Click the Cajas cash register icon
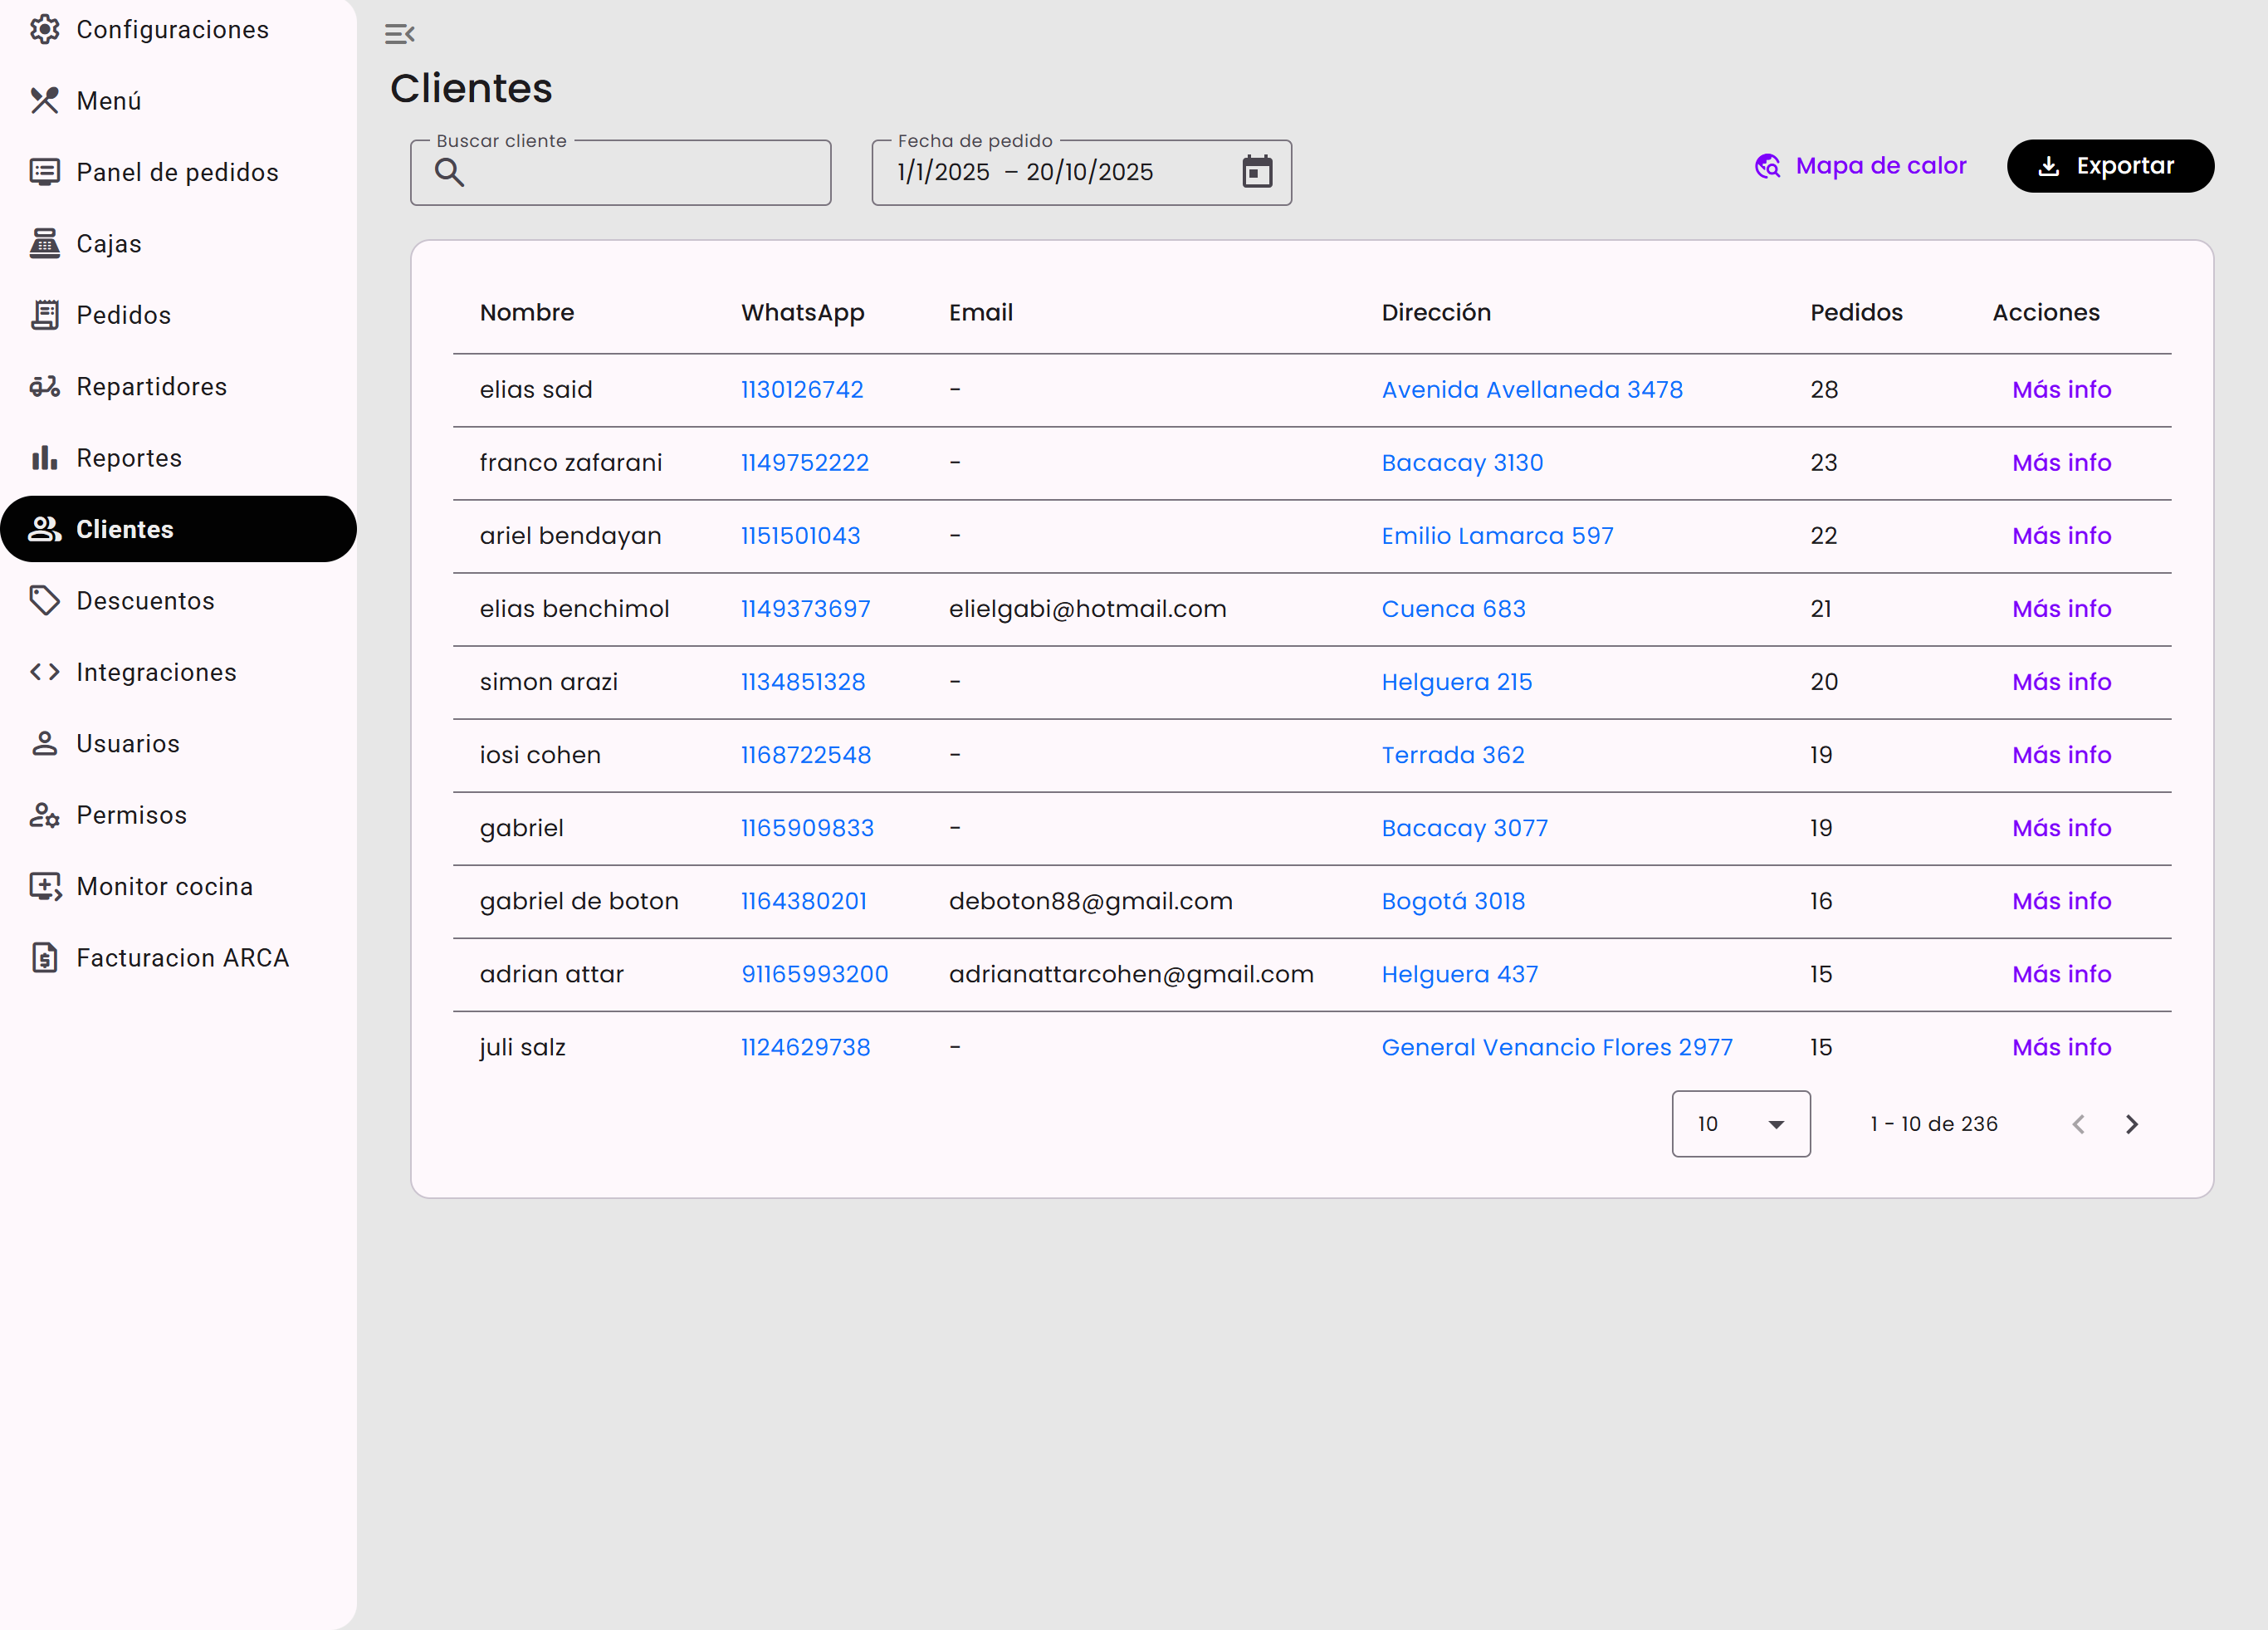The image size is (2268, 1630). pyautogui.click(x=44, y=243)
